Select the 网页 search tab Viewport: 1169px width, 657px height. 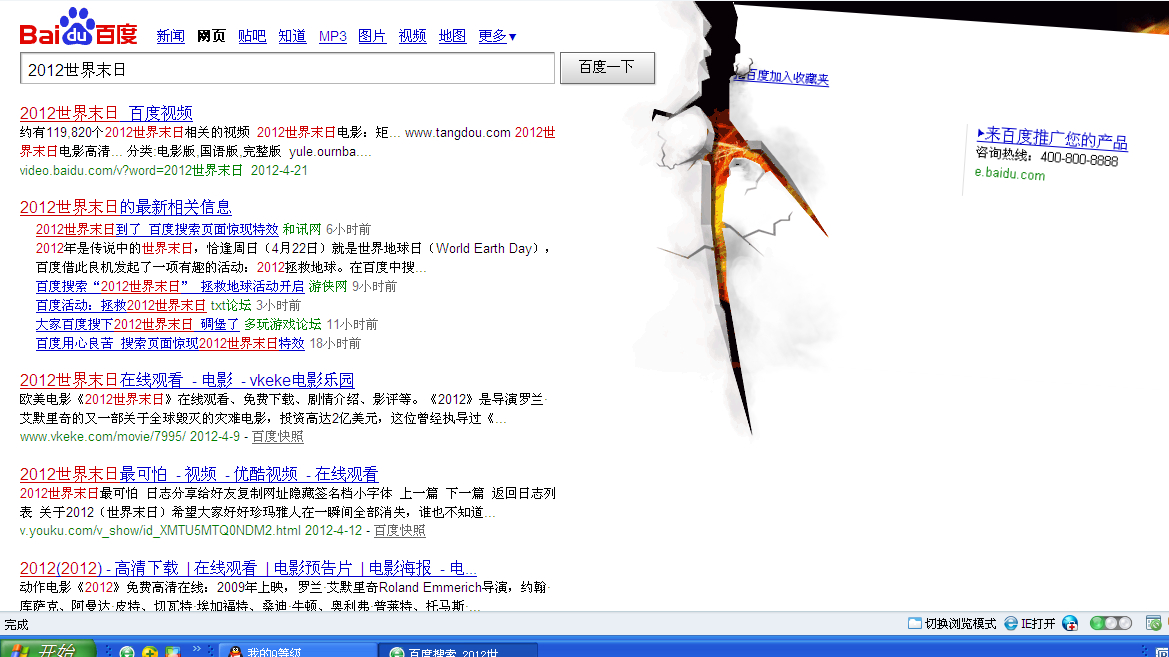click(x=211, y=36)
